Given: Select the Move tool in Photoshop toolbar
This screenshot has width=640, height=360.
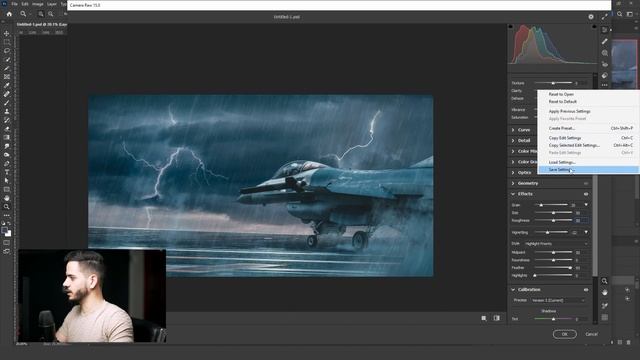Looking at the screenshot, I should [7, 33].
